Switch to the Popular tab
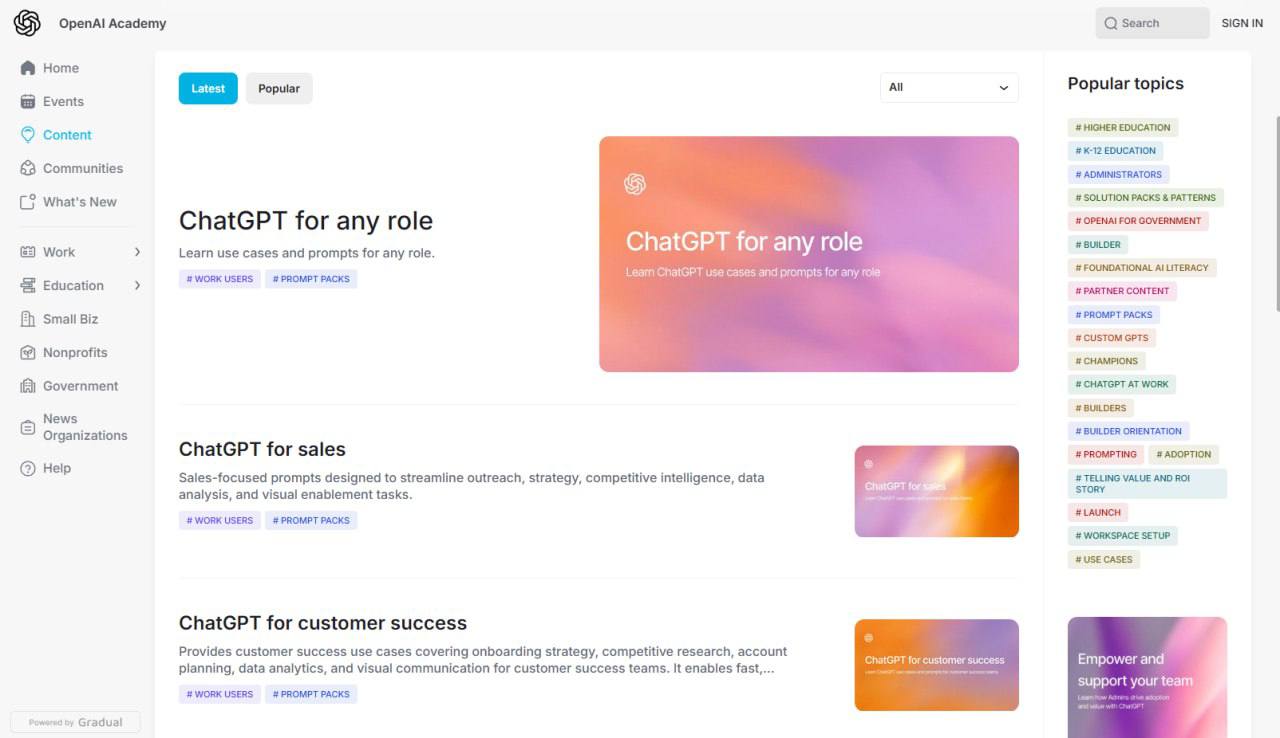This screenshot has width=1280, height=738. [x=279, y=89]
